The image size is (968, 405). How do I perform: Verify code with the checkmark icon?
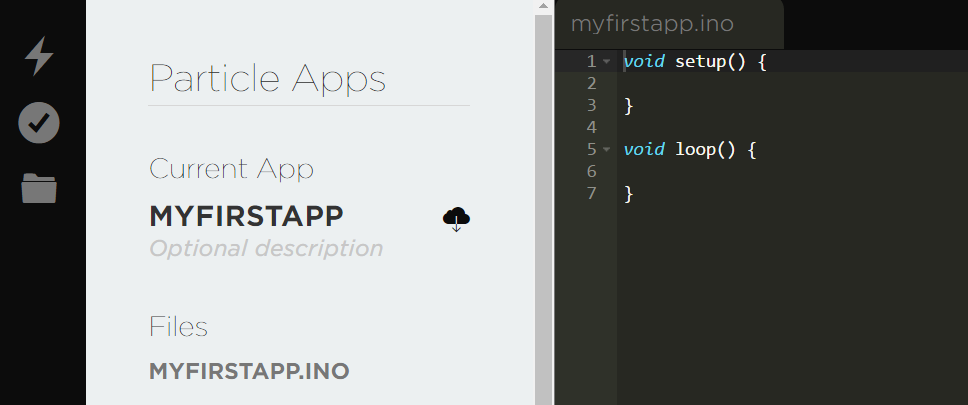[39, 122]
